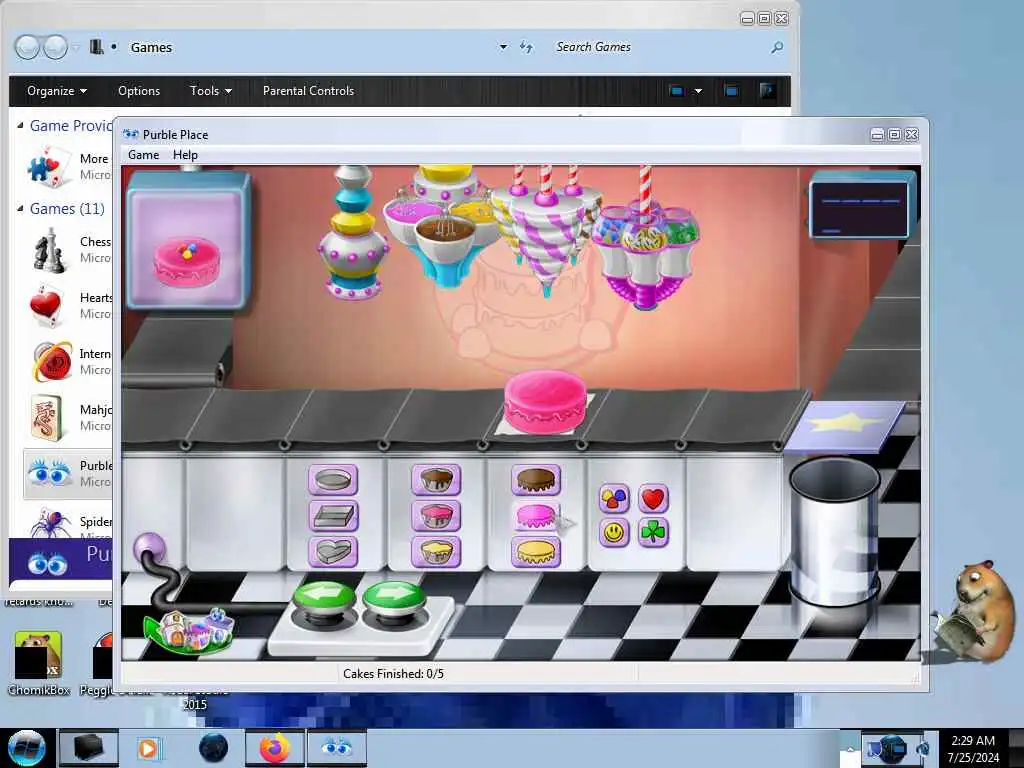Open the Game menu in Purble Place

pyautogui.click(x=144, y=155)
